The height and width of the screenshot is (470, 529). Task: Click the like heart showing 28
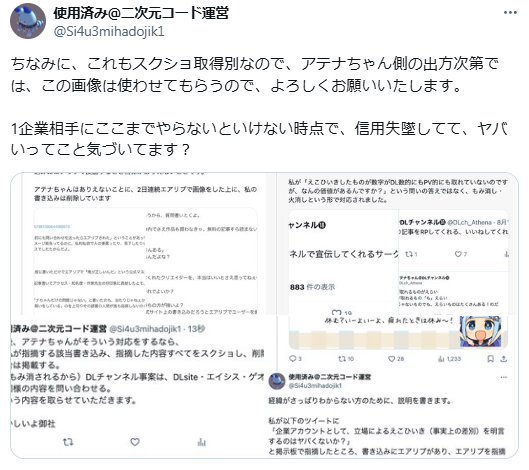click(x=396, y=359)
